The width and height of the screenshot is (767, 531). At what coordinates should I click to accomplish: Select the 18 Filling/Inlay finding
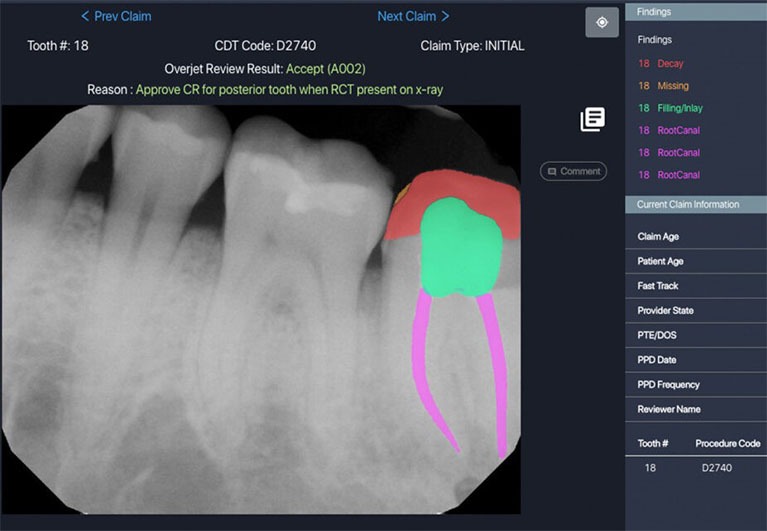pyautogui.click(x=670, y=108)
